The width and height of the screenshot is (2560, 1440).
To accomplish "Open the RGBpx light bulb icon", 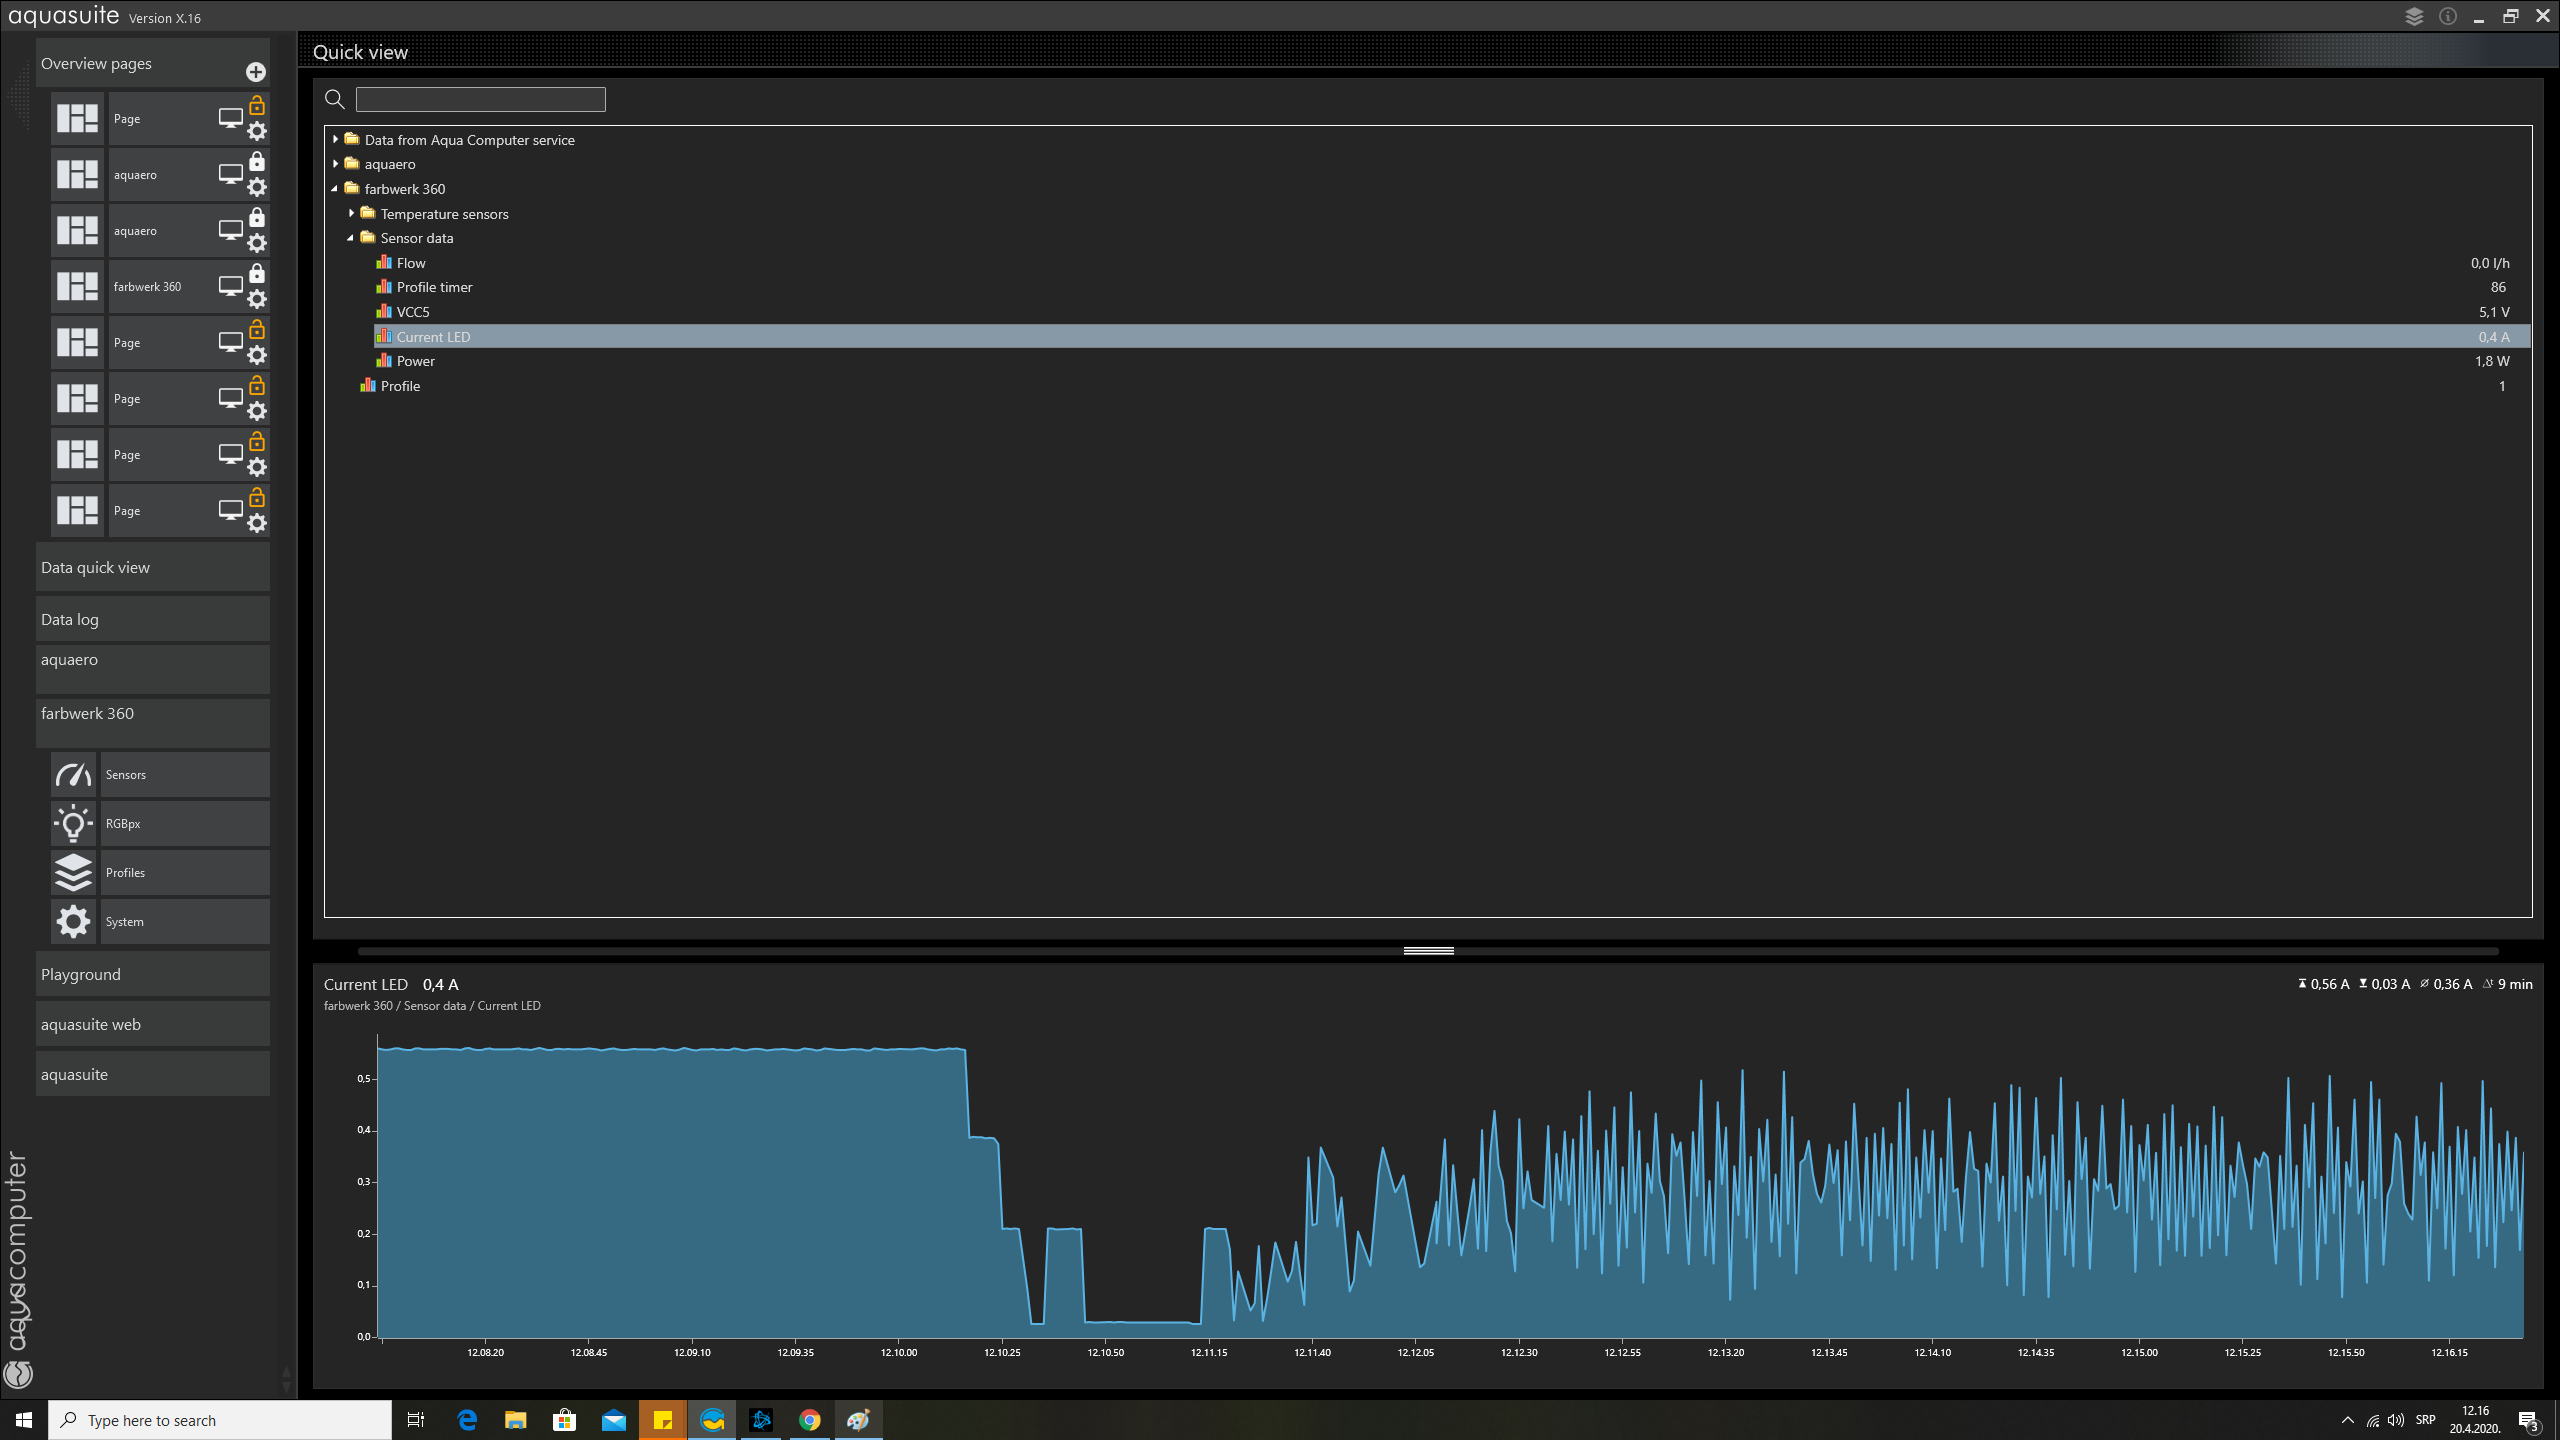I will click(73, 823).
